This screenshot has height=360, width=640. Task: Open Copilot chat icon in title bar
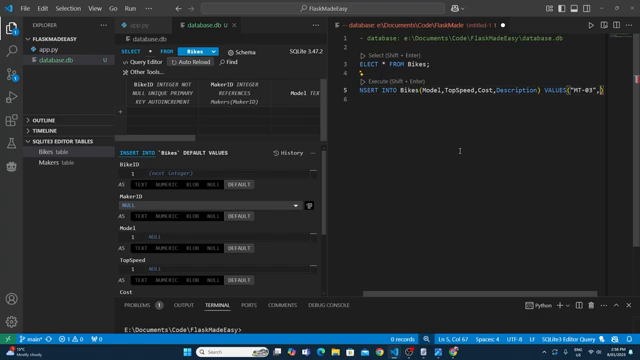pyautogui.click(x=455, y=9)
